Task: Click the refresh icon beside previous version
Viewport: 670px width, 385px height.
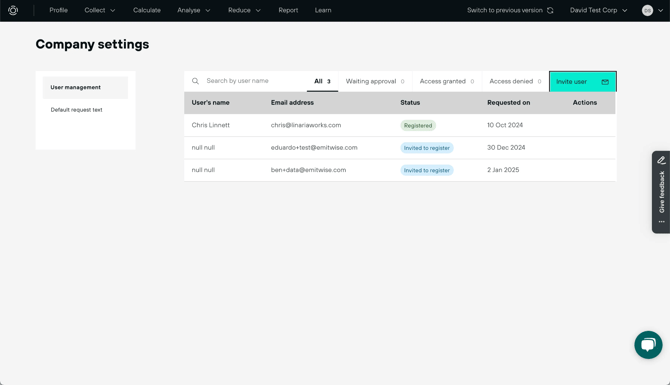Action: (550, 10)
